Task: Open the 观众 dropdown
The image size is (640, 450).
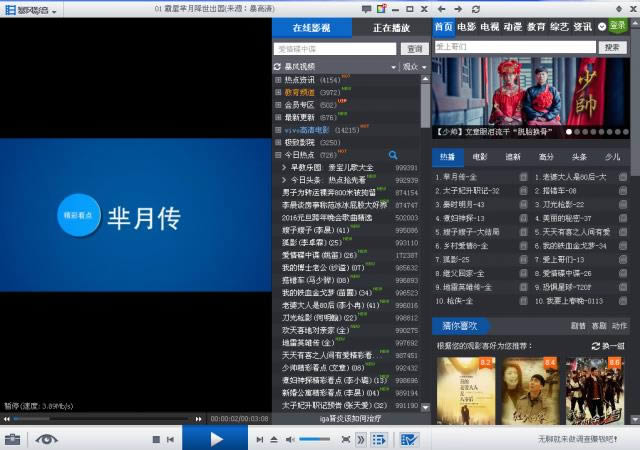Action: tap(414, 67)
